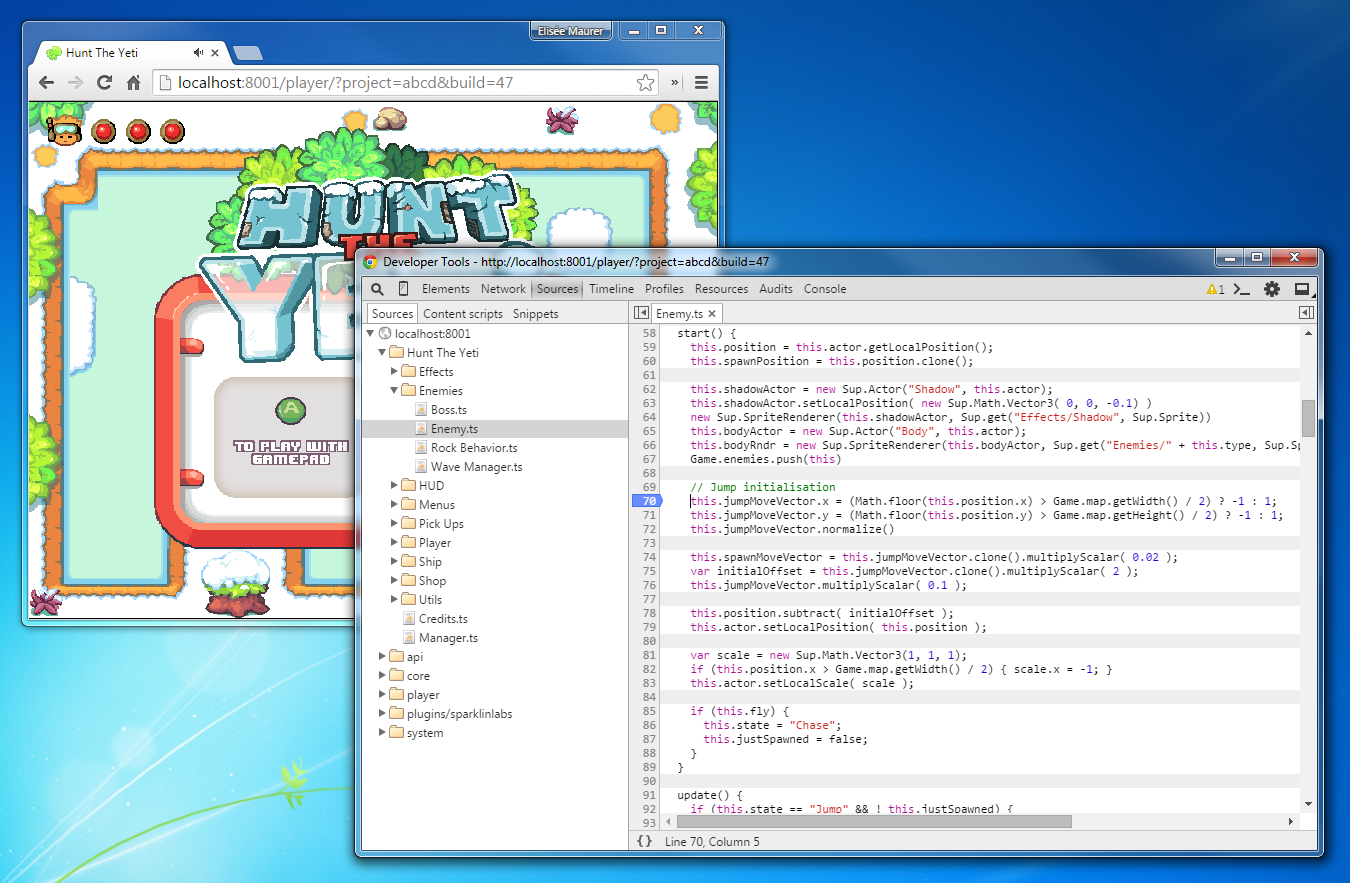Expand the plugins/sparklinlabs folder
Screen dimensions: 1350x883
pos(383,714)
